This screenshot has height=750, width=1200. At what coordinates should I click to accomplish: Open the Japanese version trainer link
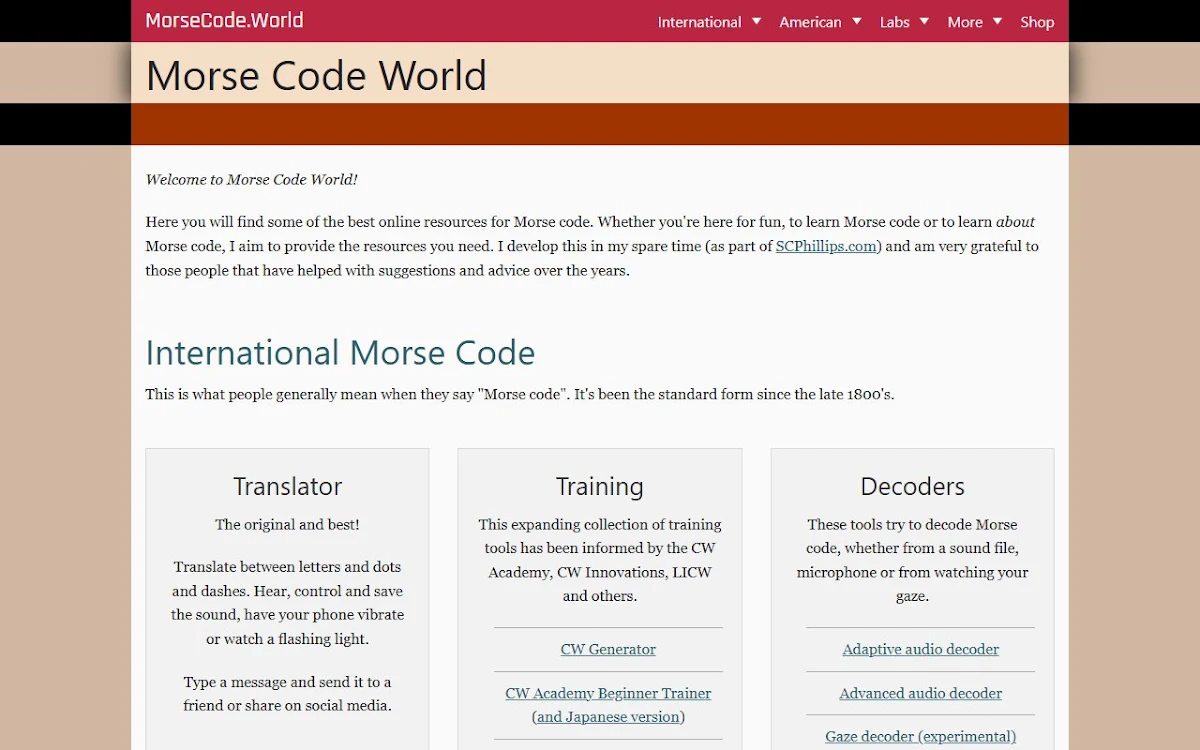pos(608,717)
